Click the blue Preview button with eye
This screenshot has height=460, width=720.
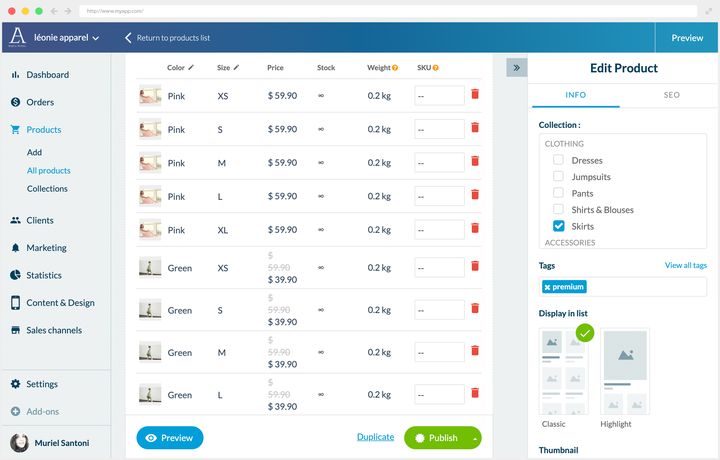[x=170, y=438]
